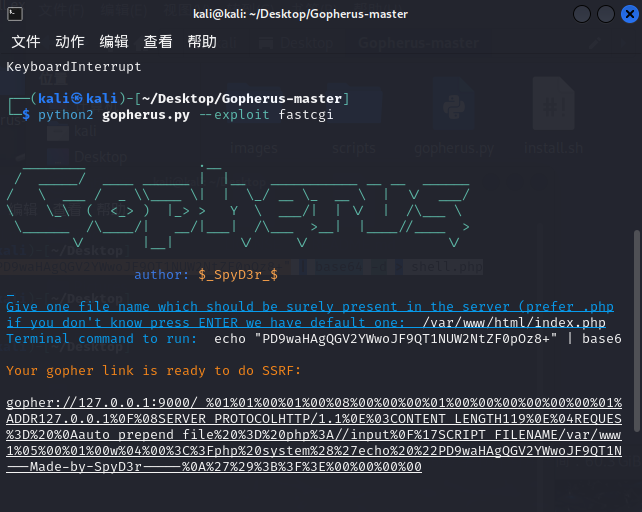Click 'Your gopher link is ready' text
642x512 pixels.
(154, 371)
